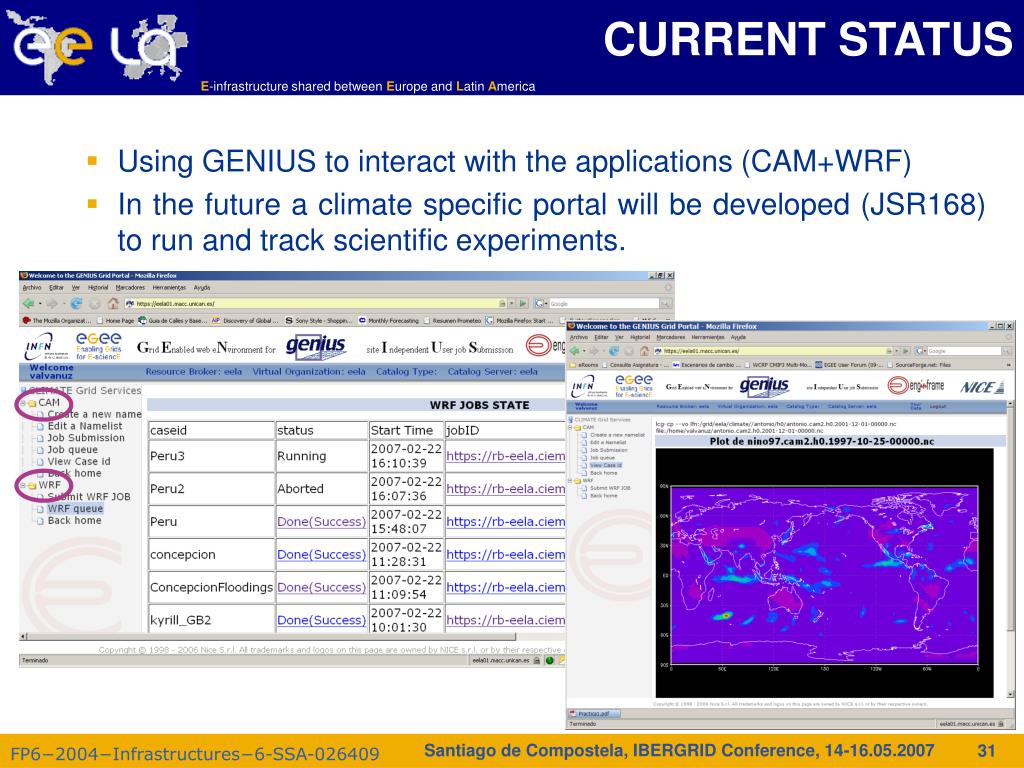This screenshot has height=768, width=1024.
Task: Select Back home under WRF in the WRF jobs window
Action: (74, 520)
